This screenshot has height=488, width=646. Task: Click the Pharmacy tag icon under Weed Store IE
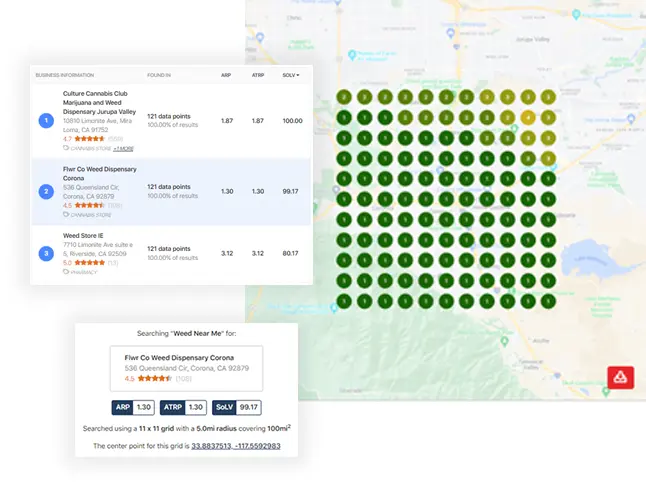pos(66,272)
